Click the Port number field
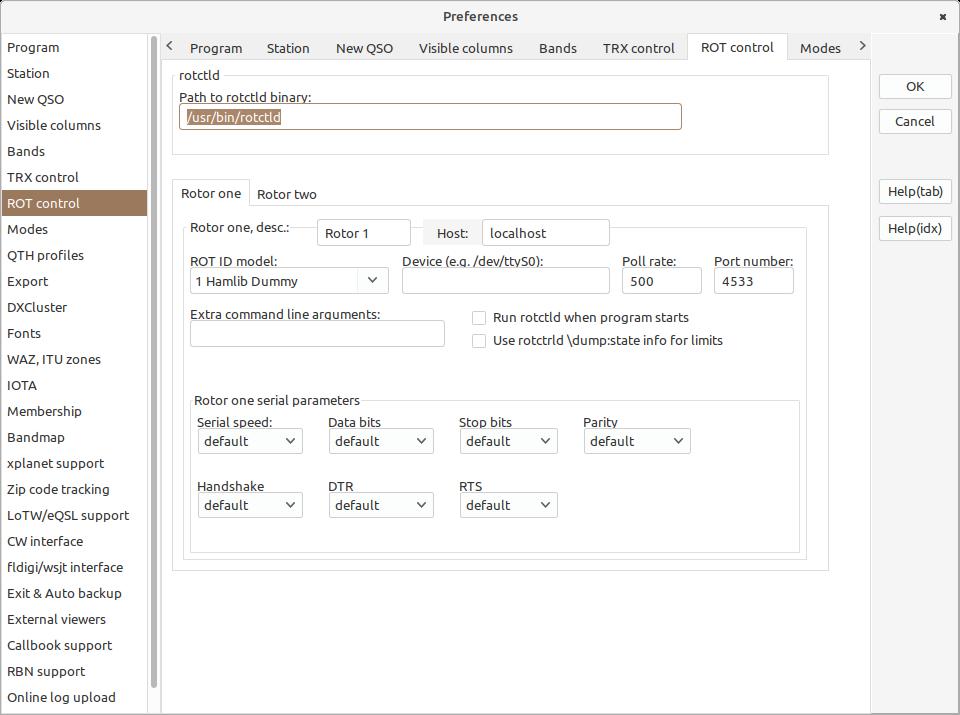Image resolution: width=960 pixels, height=715 pixels. click(x=754, y=281)
